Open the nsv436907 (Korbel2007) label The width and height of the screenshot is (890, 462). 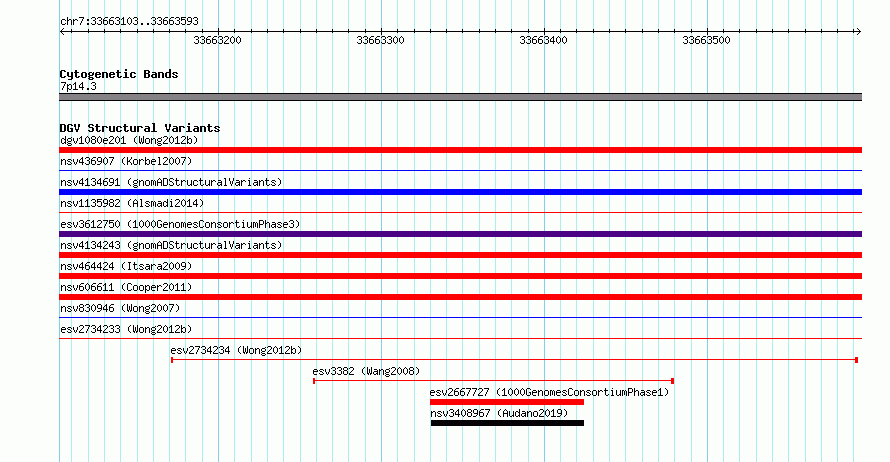tap(126, 161)
